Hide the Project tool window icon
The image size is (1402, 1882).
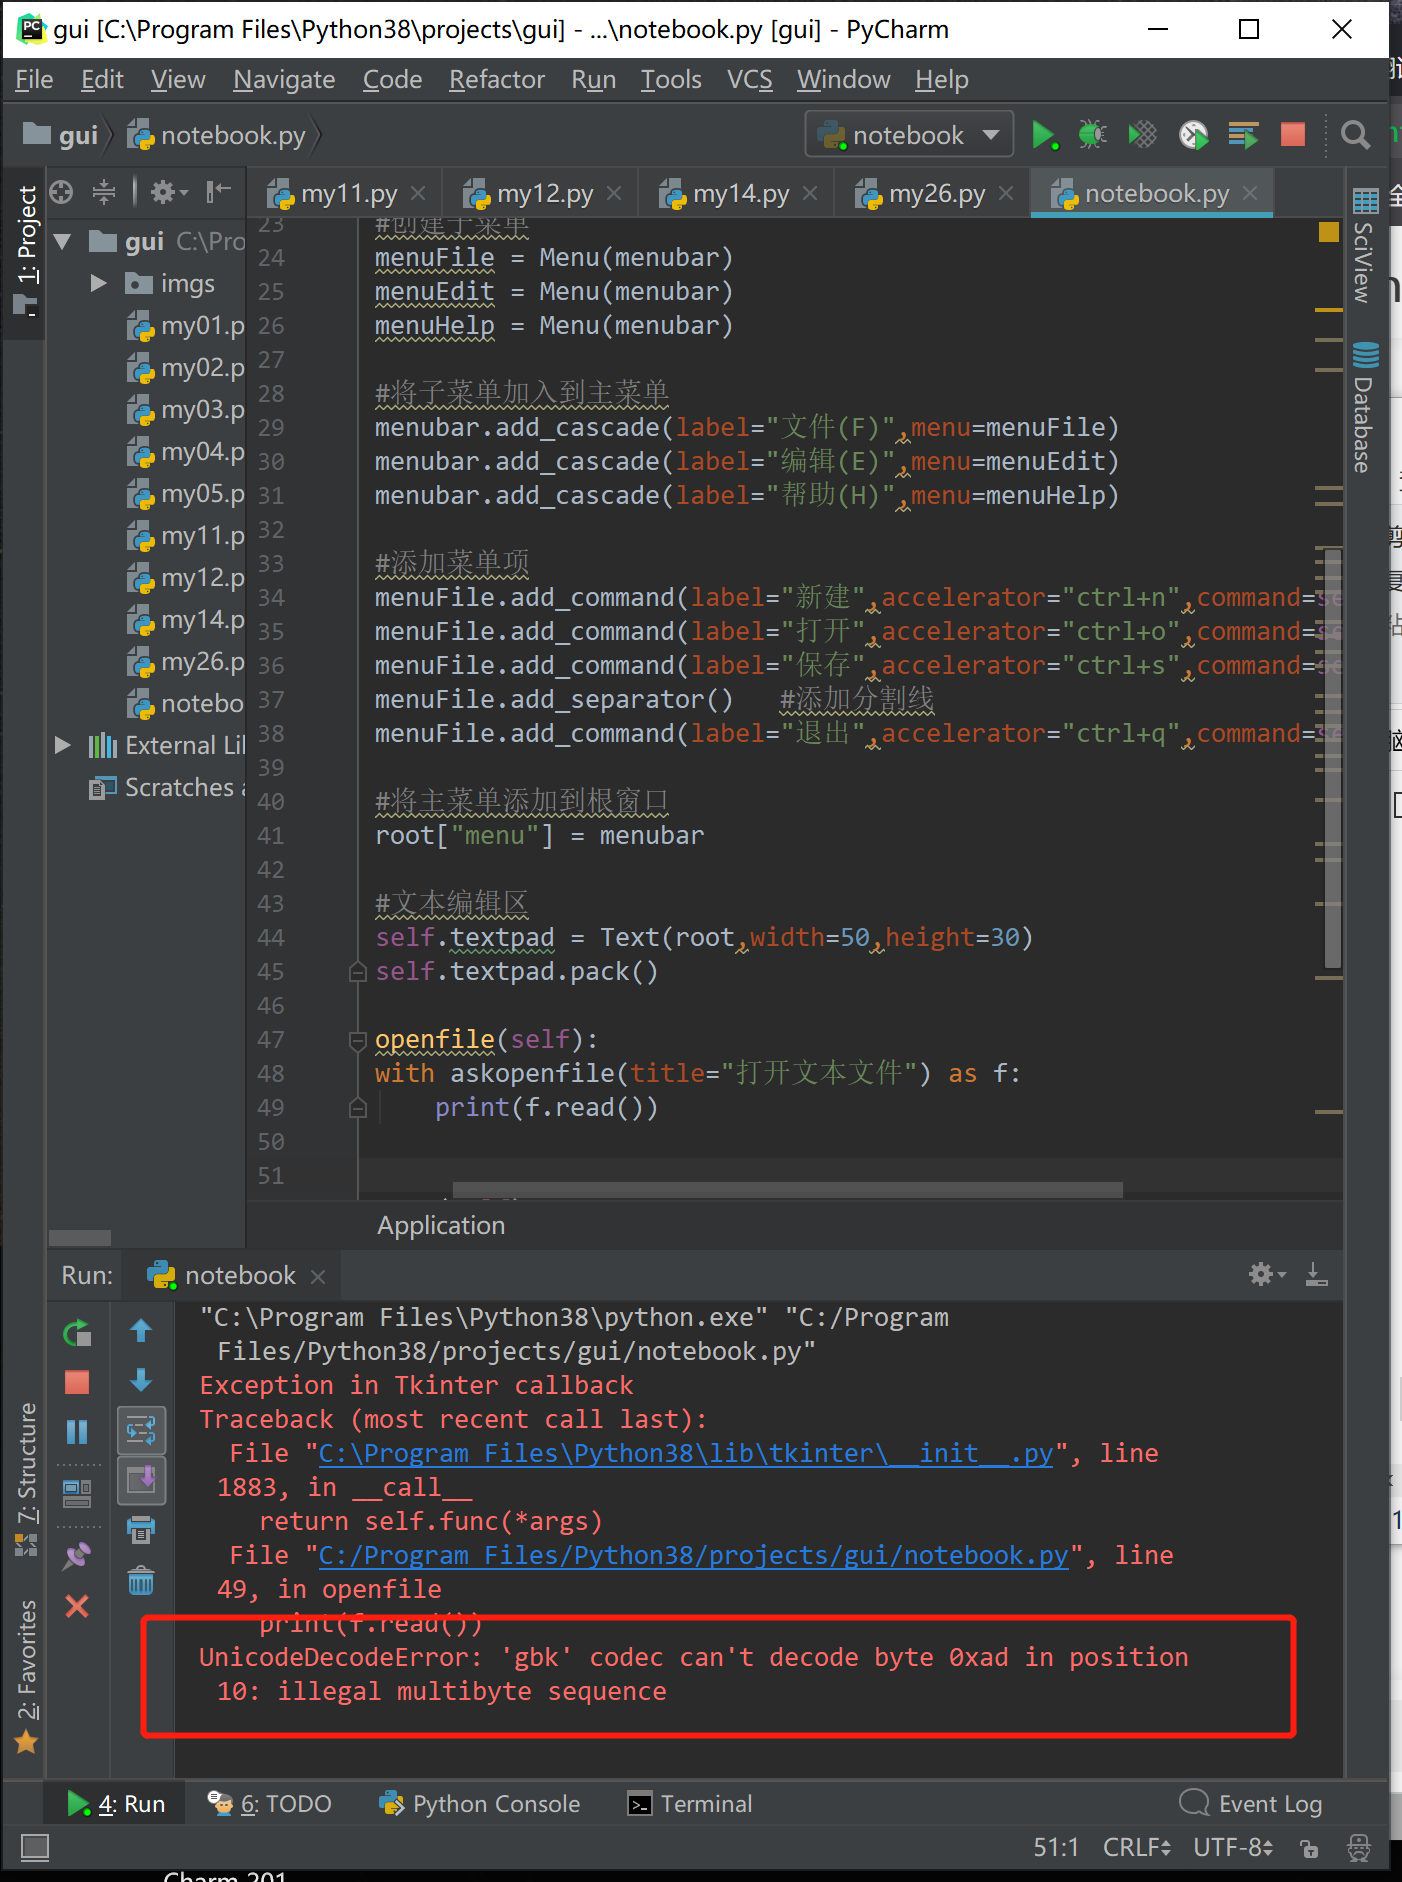[x=218, y=192]
